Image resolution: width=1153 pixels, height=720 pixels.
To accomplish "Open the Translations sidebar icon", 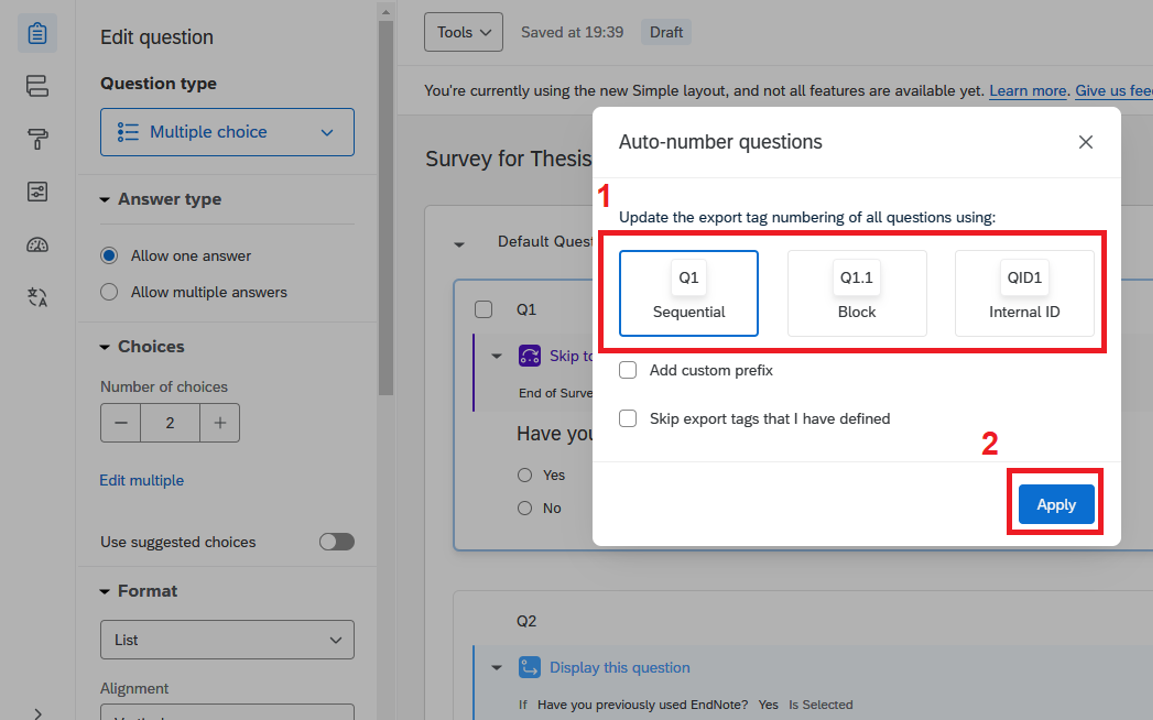I will [37, 297].
